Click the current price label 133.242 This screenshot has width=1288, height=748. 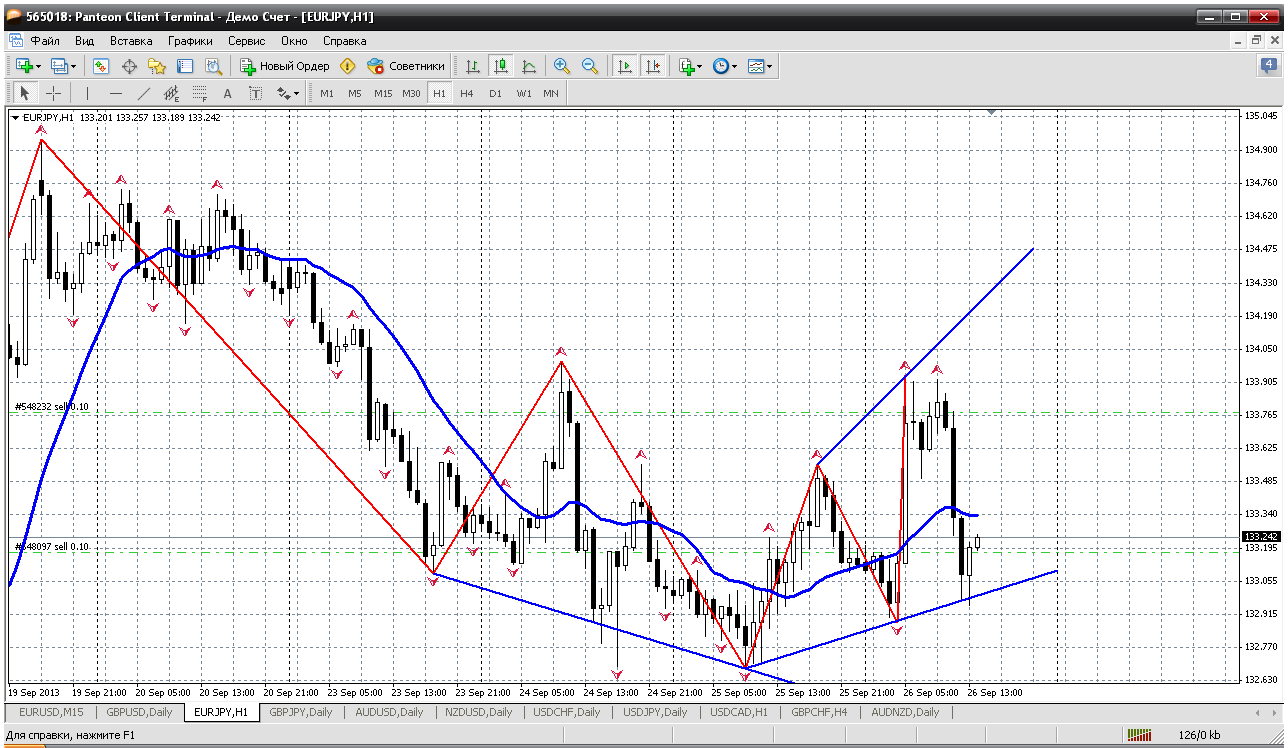tap(1260, 537)
